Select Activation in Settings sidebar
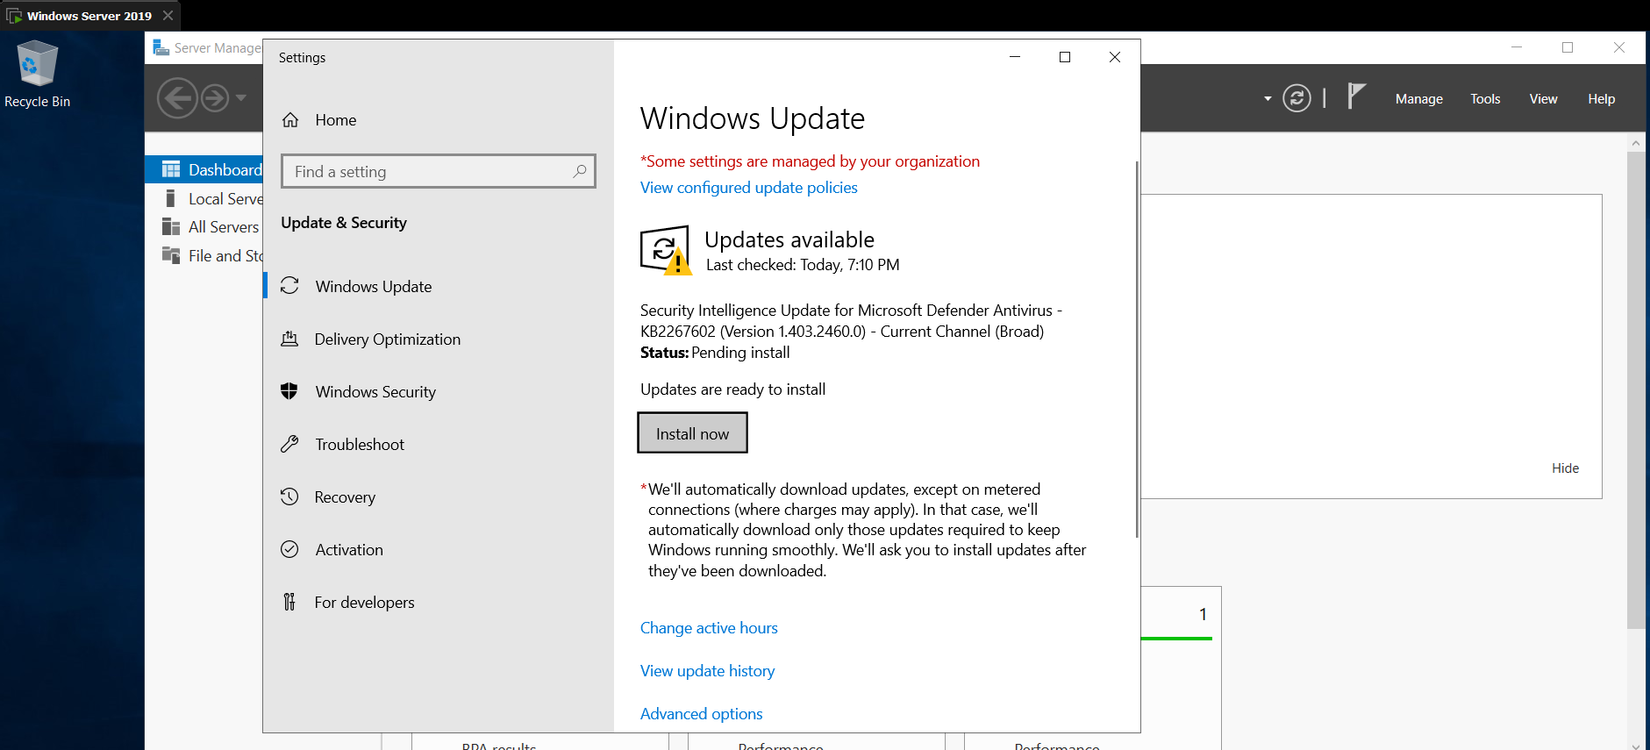The height and width of the screenshot is (750, 1650). point(439,549)
